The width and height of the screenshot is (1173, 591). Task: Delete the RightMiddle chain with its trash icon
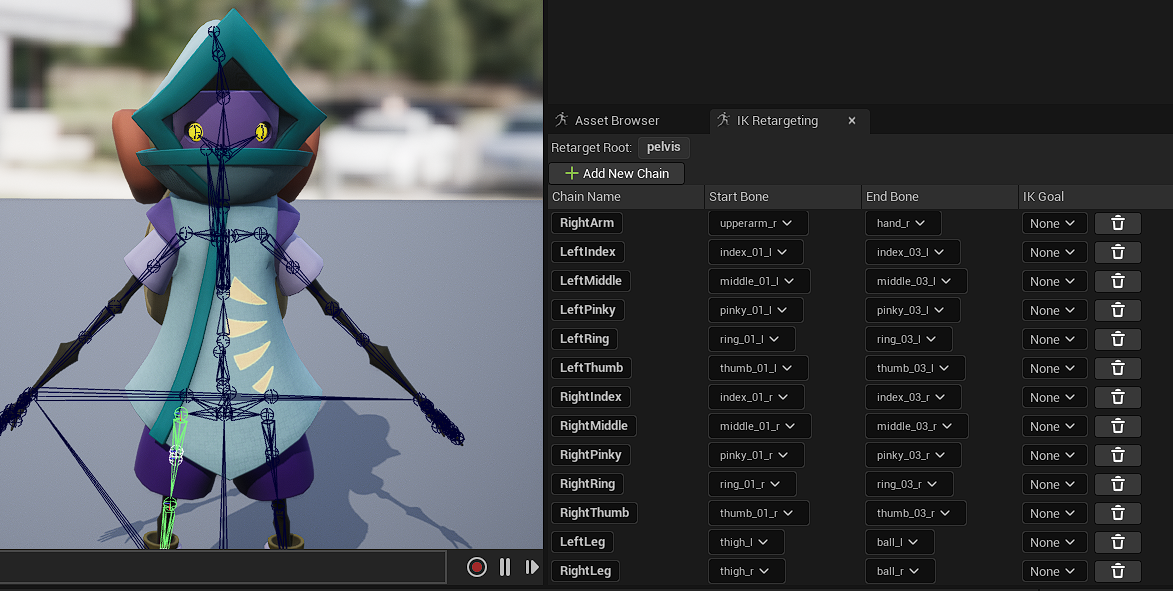[x=1118, y=426]
